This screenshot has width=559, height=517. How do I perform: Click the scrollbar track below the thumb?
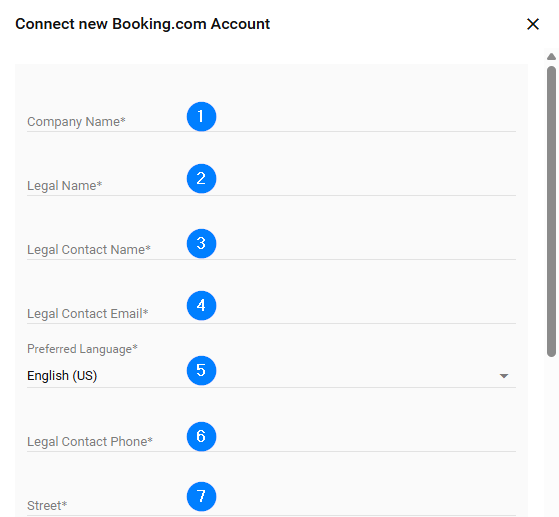click(x=551, y=437)
